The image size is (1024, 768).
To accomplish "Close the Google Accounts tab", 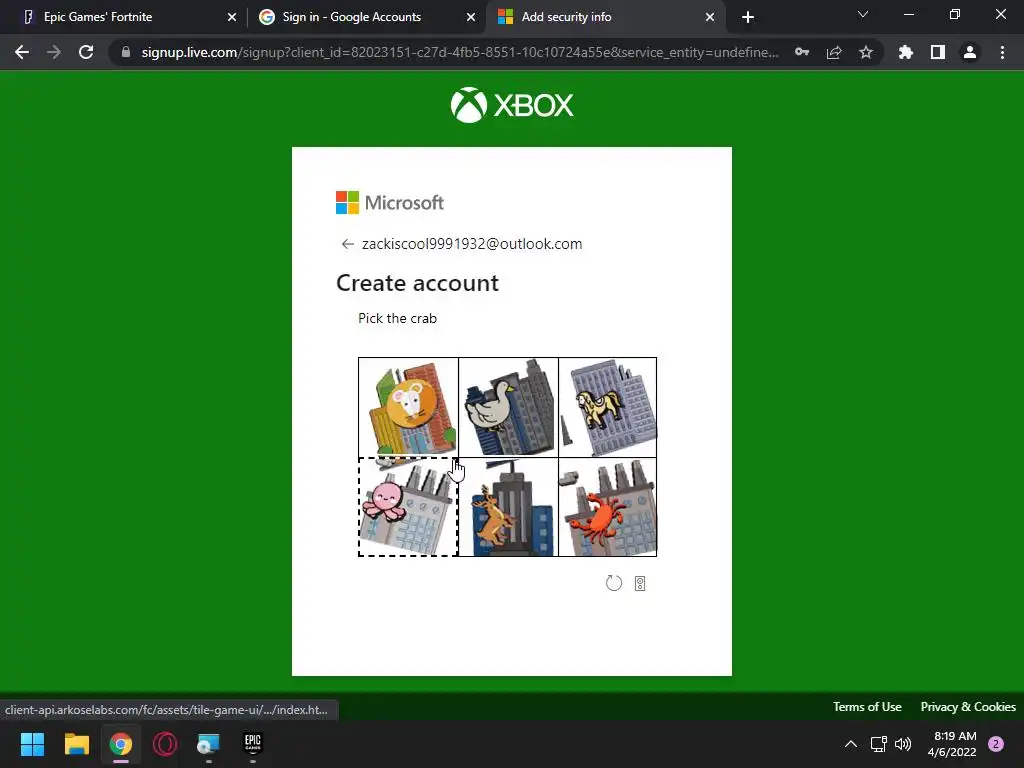I will [471, 17].
